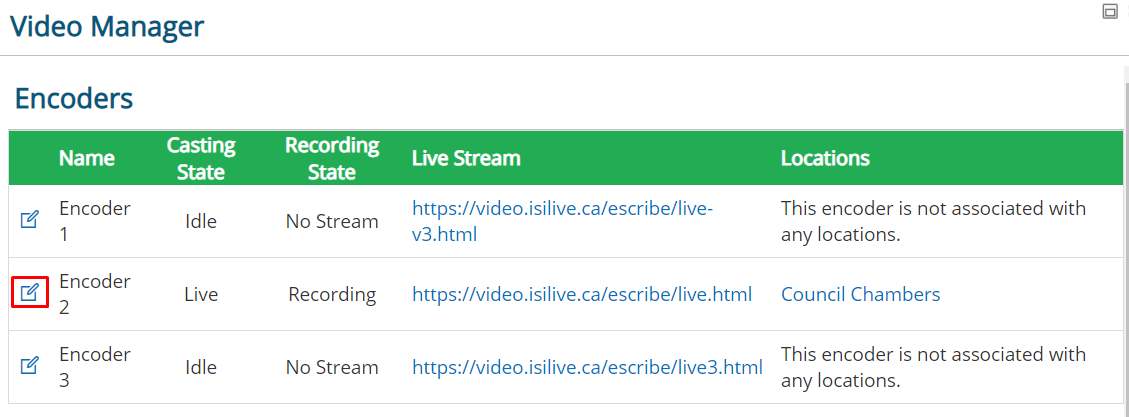Select the Casting State column header
The image size is (1129, 417).
point(201,158)
